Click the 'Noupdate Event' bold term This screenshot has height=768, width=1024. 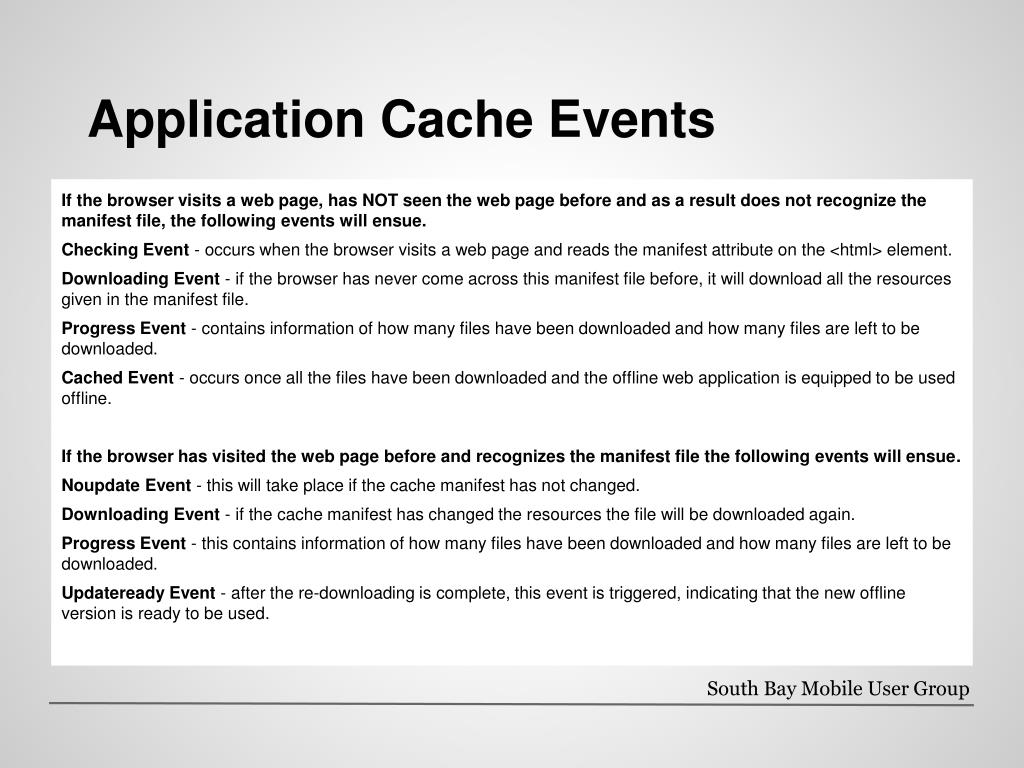point(126,485)
